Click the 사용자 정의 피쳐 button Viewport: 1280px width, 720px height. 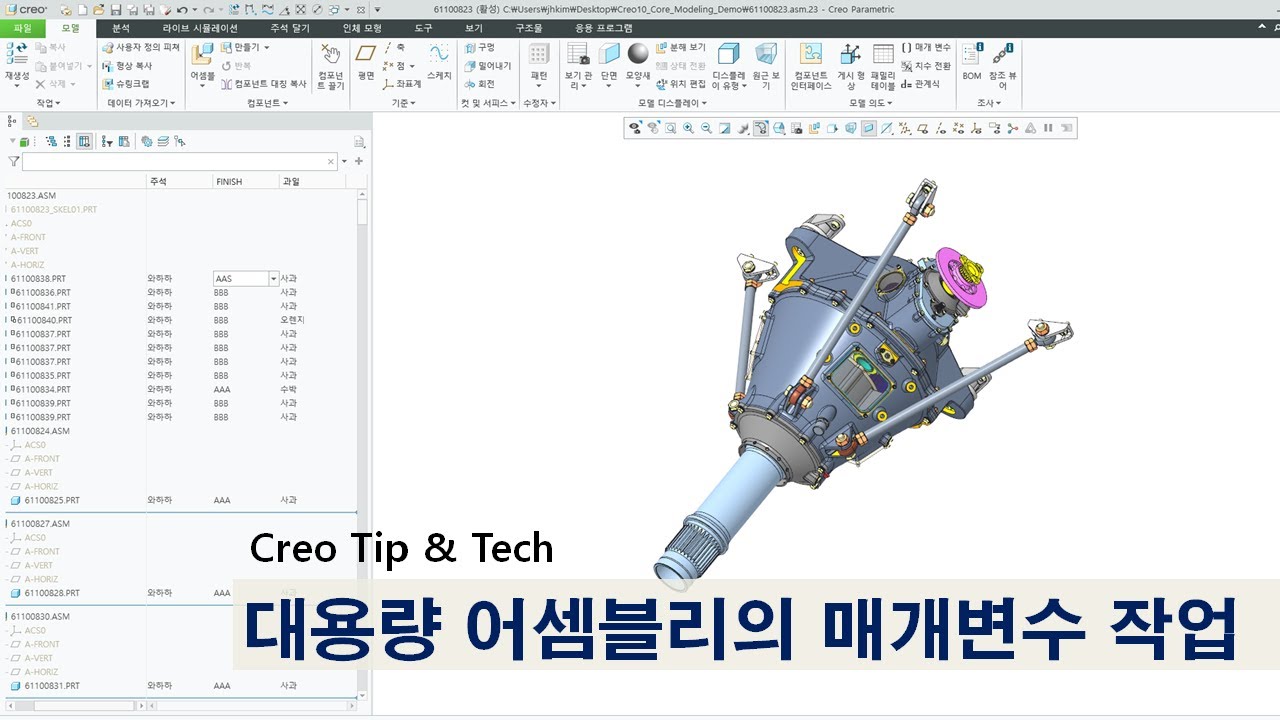click(x=141, y=47)
